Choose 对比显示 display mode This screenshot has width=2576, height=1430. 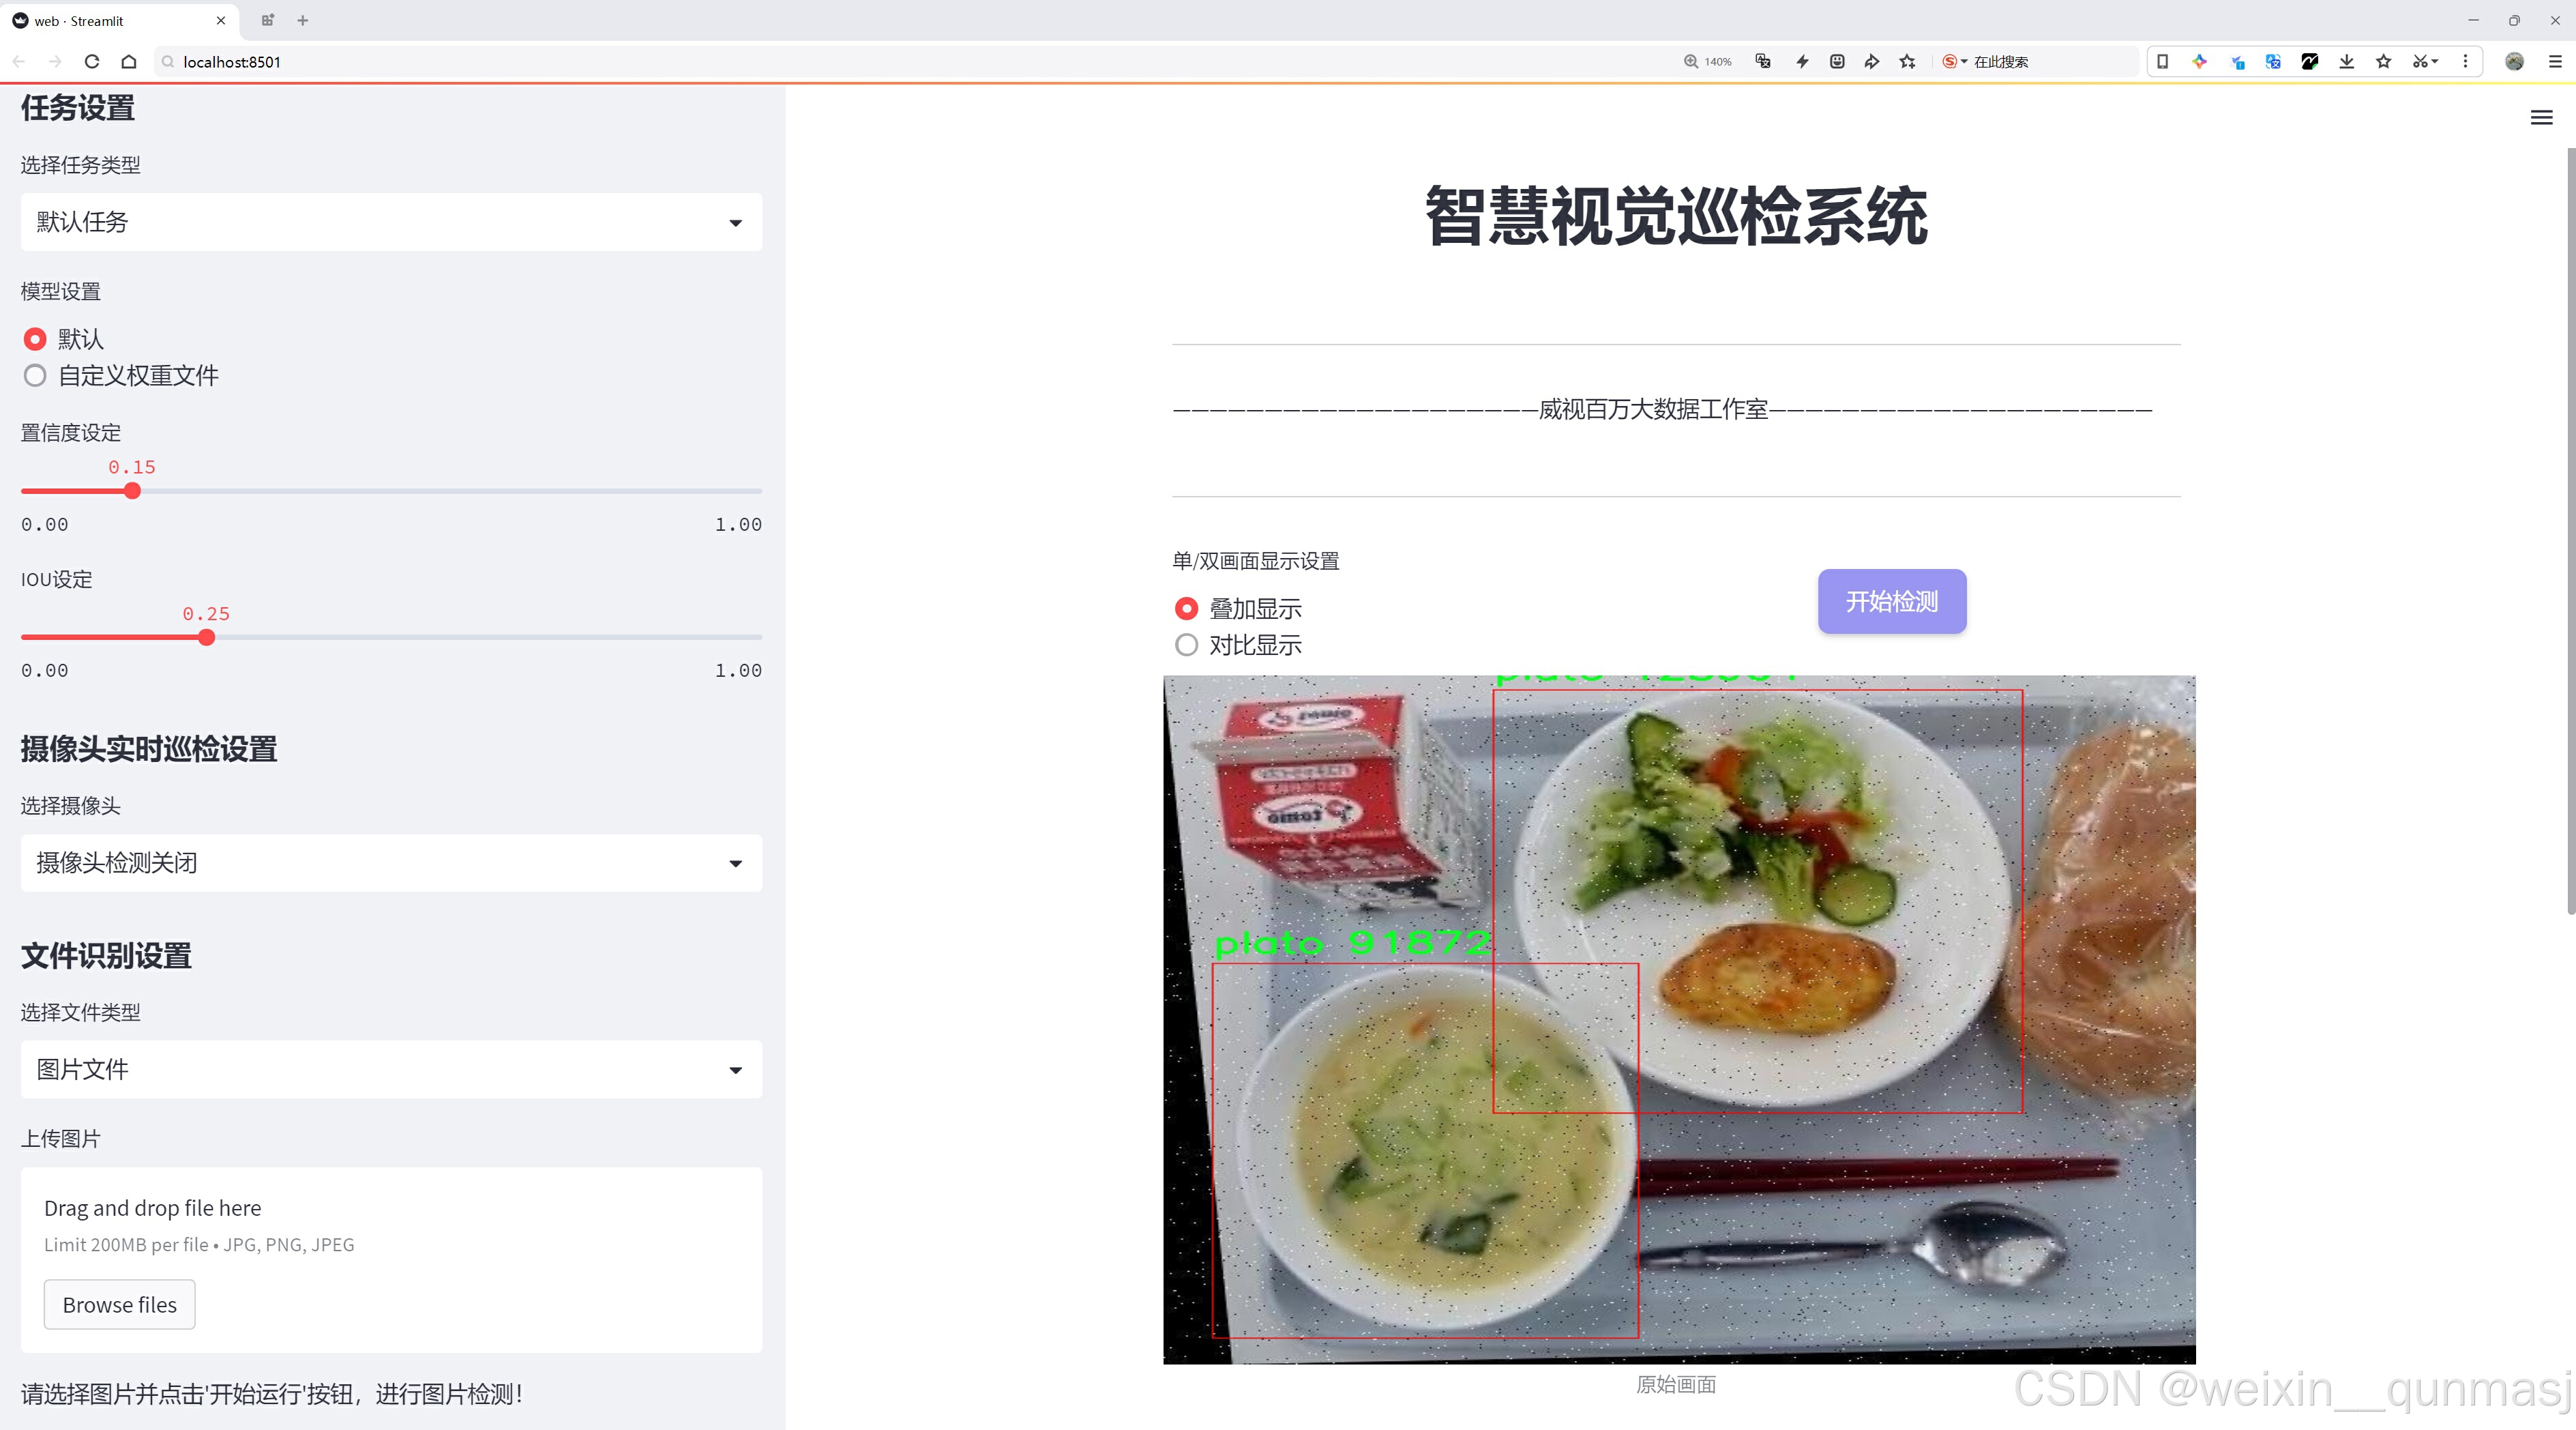(x=1186, y=645)
